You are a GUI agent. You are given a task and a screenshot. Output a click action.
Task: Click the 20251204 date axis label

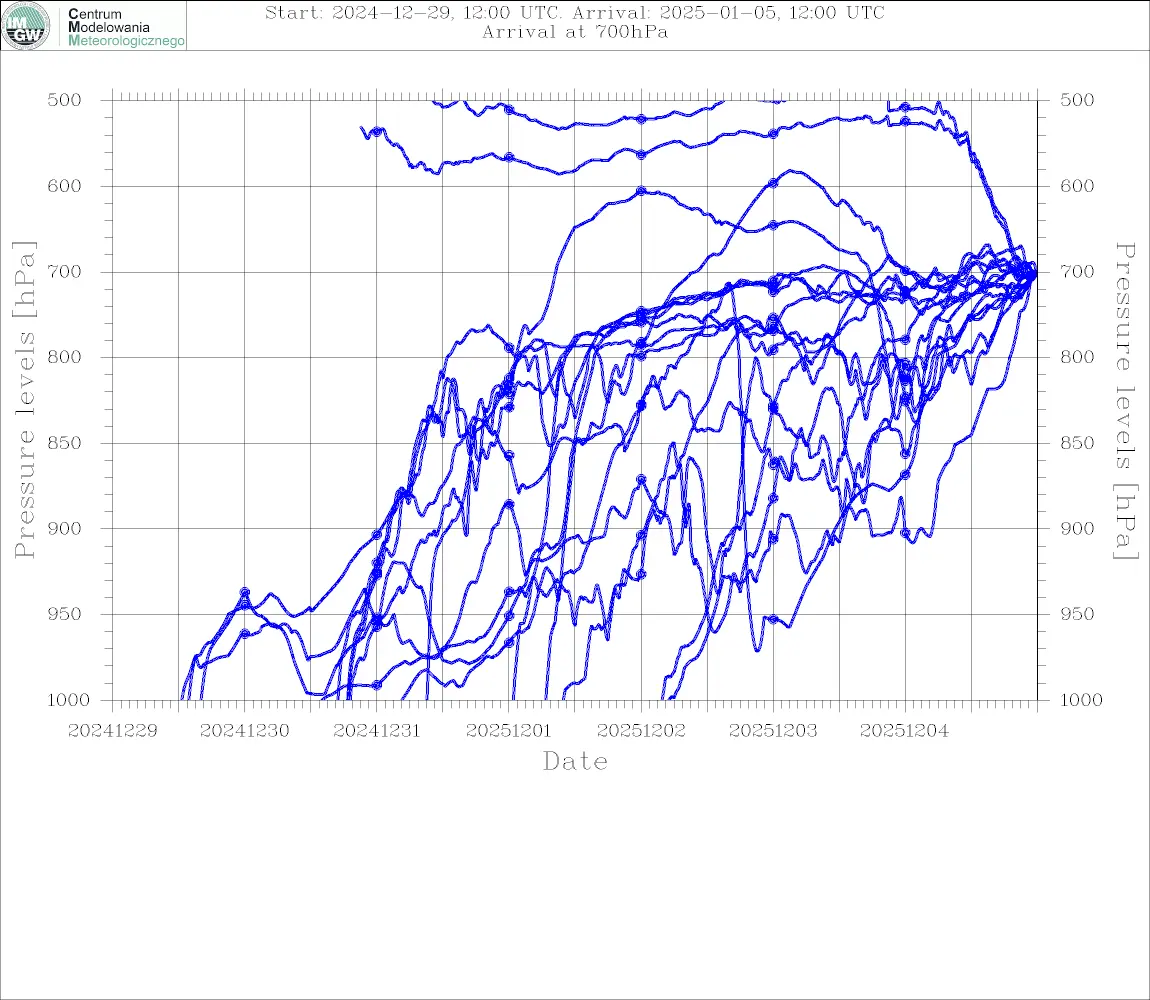click(x=904, y=731)
